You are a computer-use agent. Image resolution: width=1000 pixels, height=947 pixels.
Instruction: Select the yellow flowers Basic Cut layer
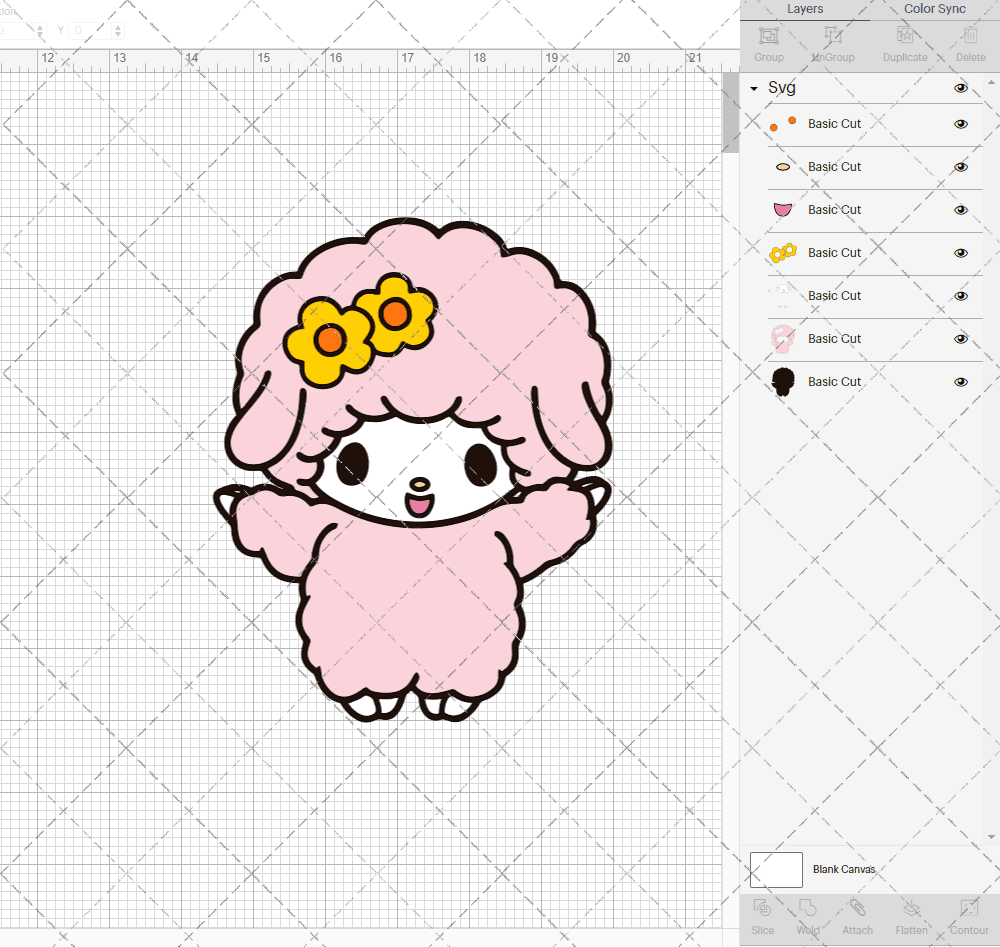(x=834, y=252)
